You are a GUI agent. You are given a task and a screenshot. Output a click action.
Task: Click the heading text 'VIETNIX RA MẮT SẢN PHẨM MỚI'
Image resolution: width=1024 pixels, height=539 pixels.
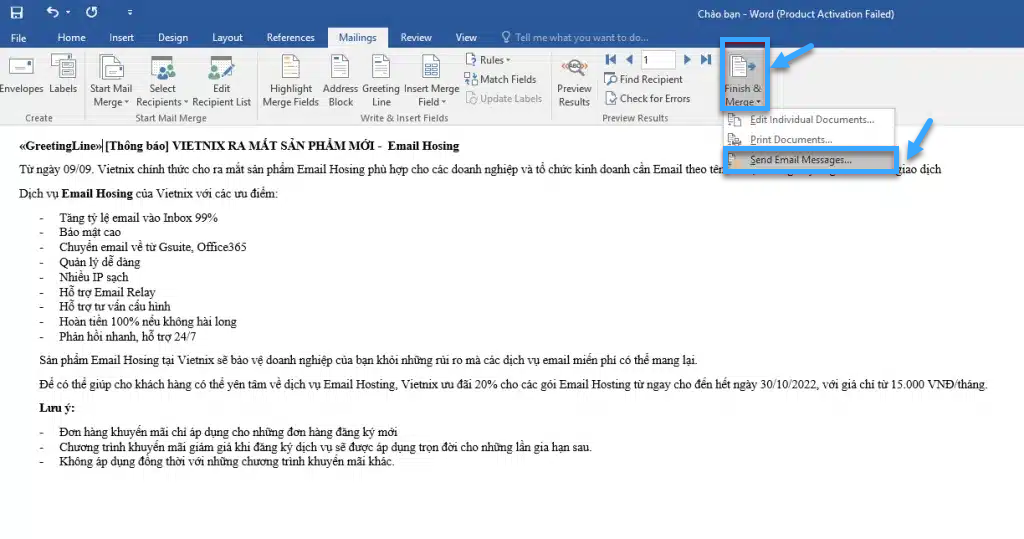click(273, 146)
